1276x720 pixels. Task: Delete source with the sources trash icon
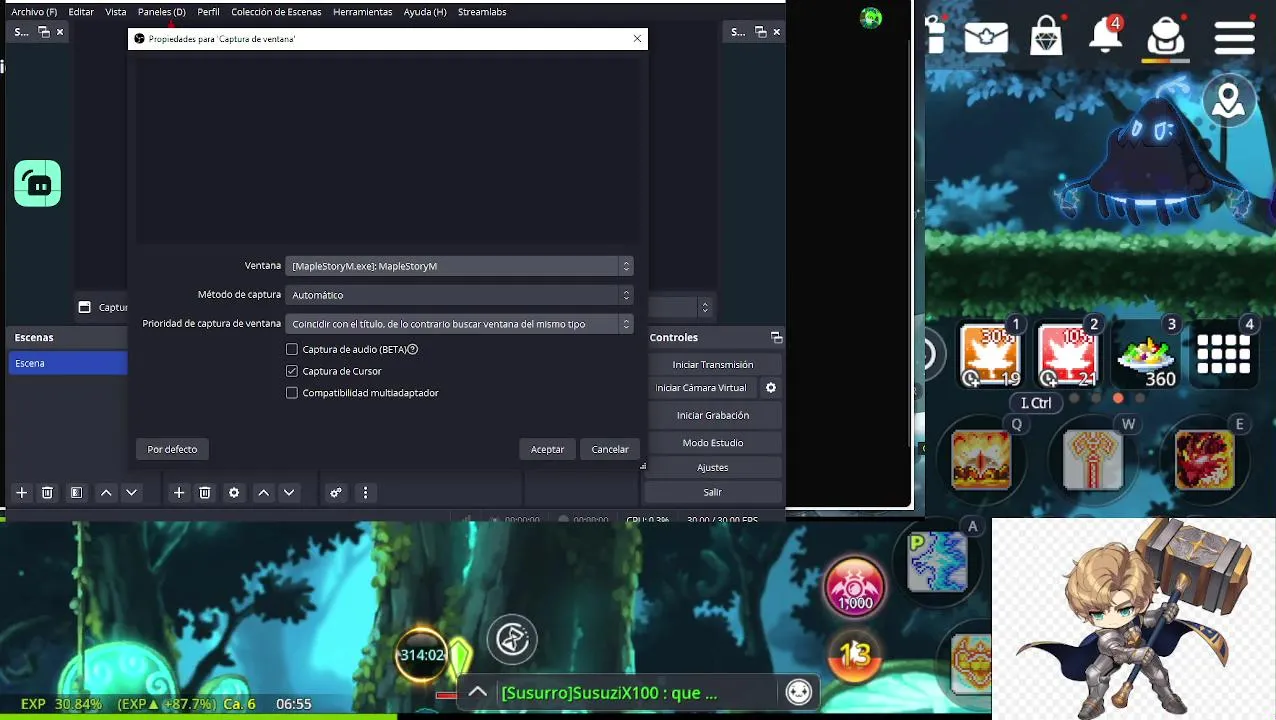205,493
